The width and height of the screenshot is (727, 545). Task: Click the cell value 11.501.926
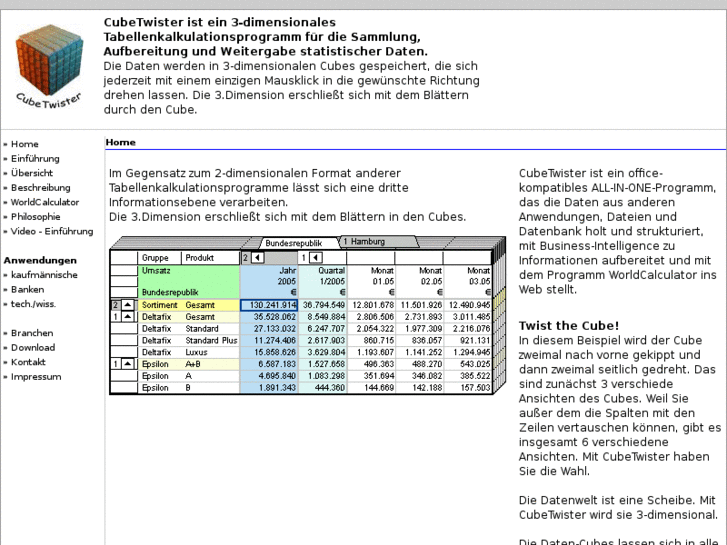(x=420, y=305)
